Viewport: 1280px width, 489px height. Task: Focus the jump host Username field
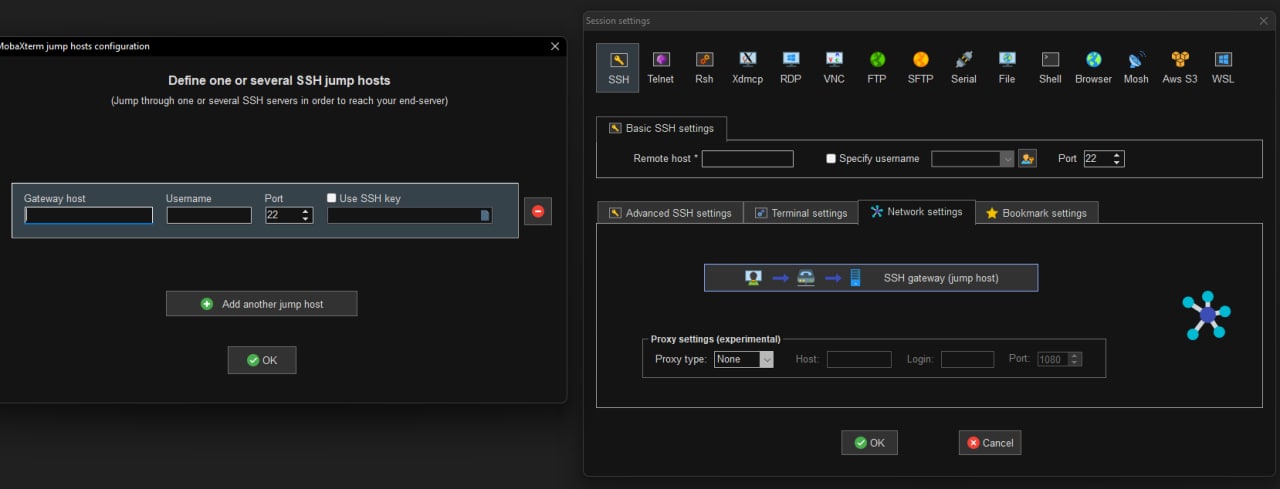coord(209,215)
